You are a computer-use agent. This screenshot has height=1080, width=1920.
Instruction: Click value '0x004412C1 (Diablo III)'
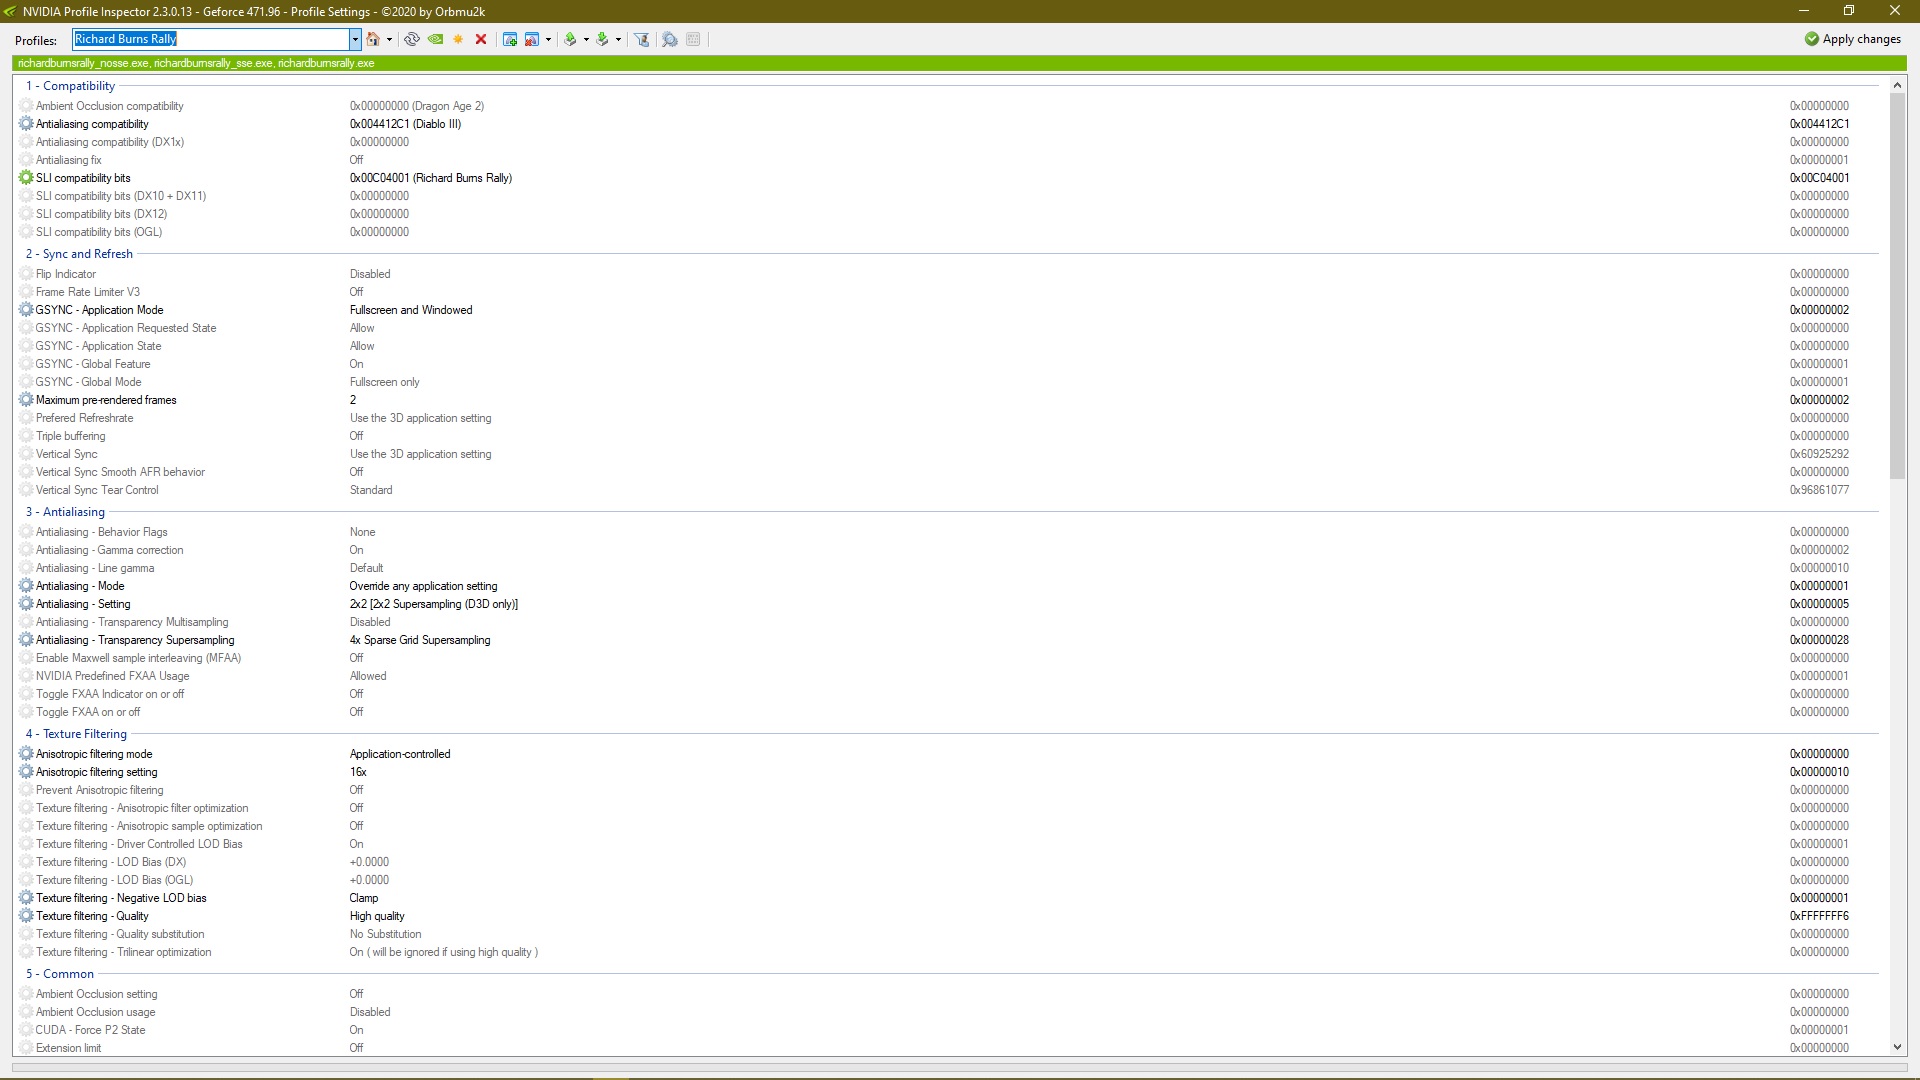coord(405,124)
